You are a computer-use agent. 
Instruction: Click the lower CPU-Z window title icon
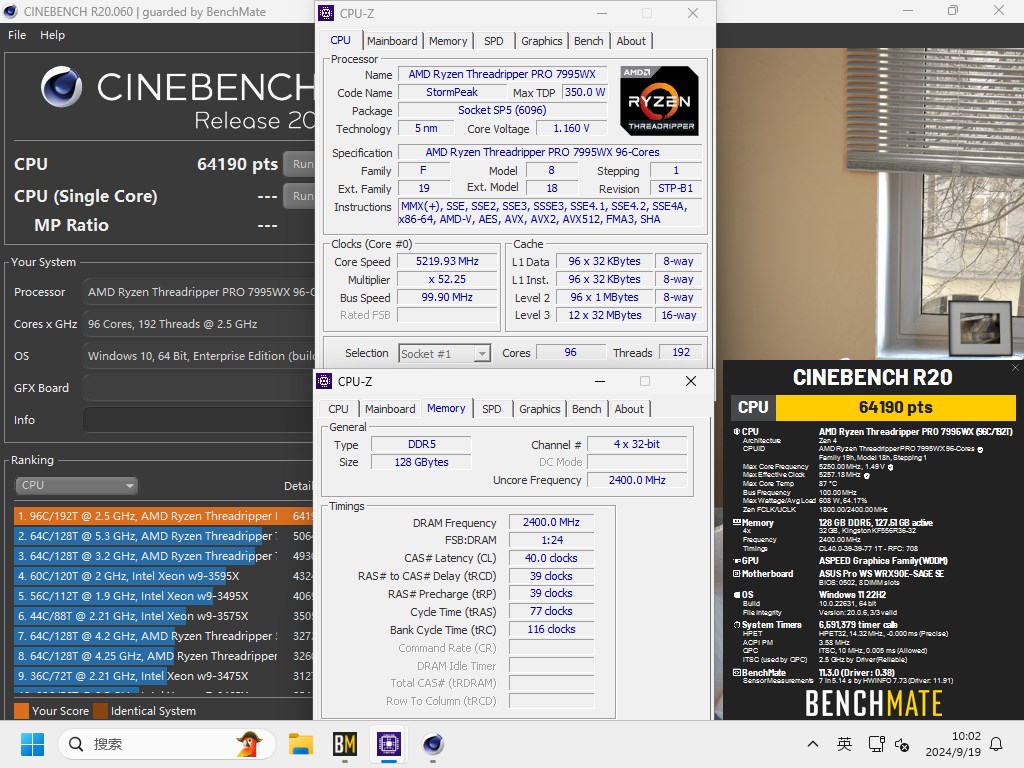click(x=324, y=381)
